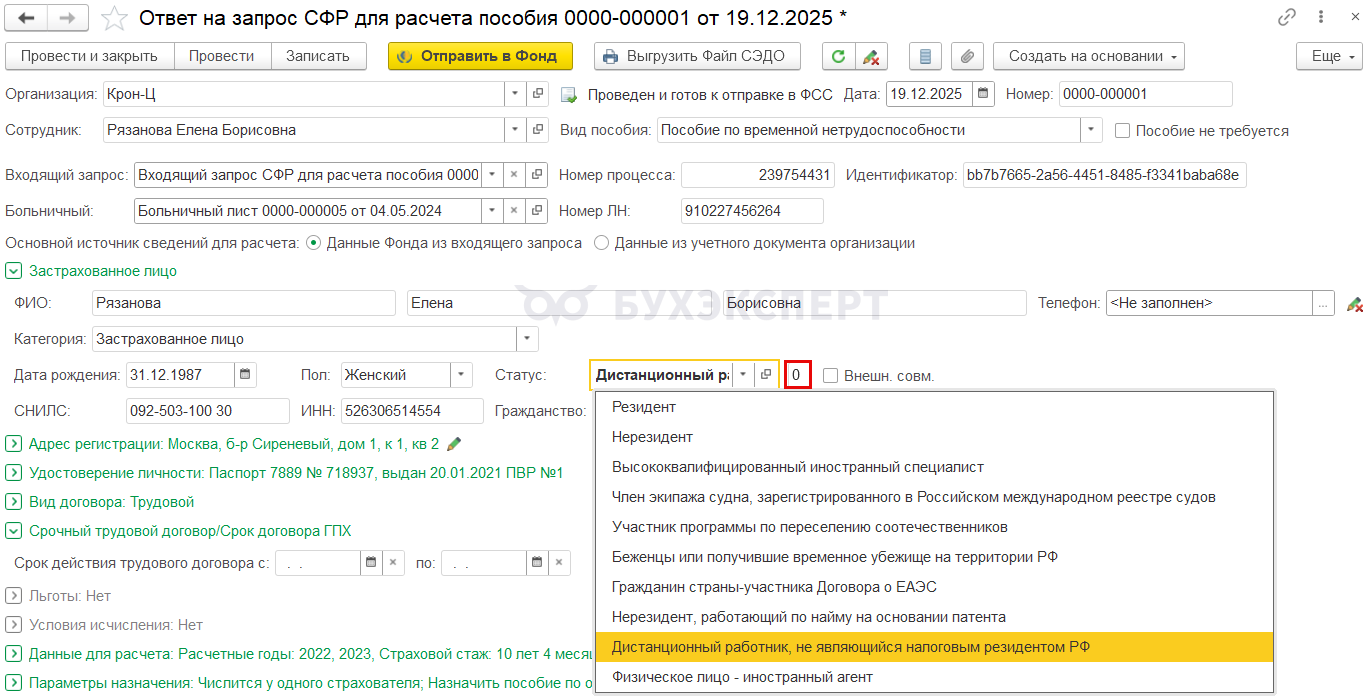Expand the Удостоверение личности section
Image resolution: width=1366 pixels, height=697 pixels.
point(14,473)
